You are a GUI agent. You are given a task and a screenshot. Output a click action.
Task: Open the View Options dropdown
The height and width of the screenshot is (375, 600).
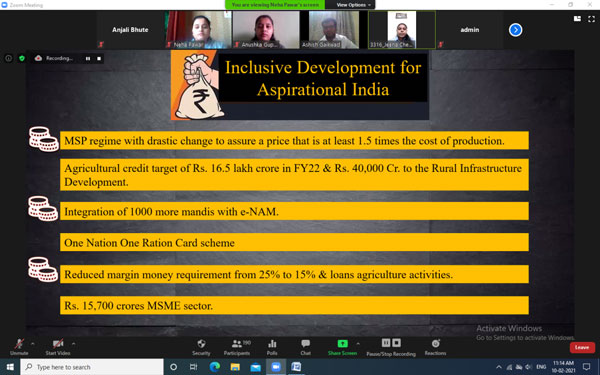coord(354,5)
